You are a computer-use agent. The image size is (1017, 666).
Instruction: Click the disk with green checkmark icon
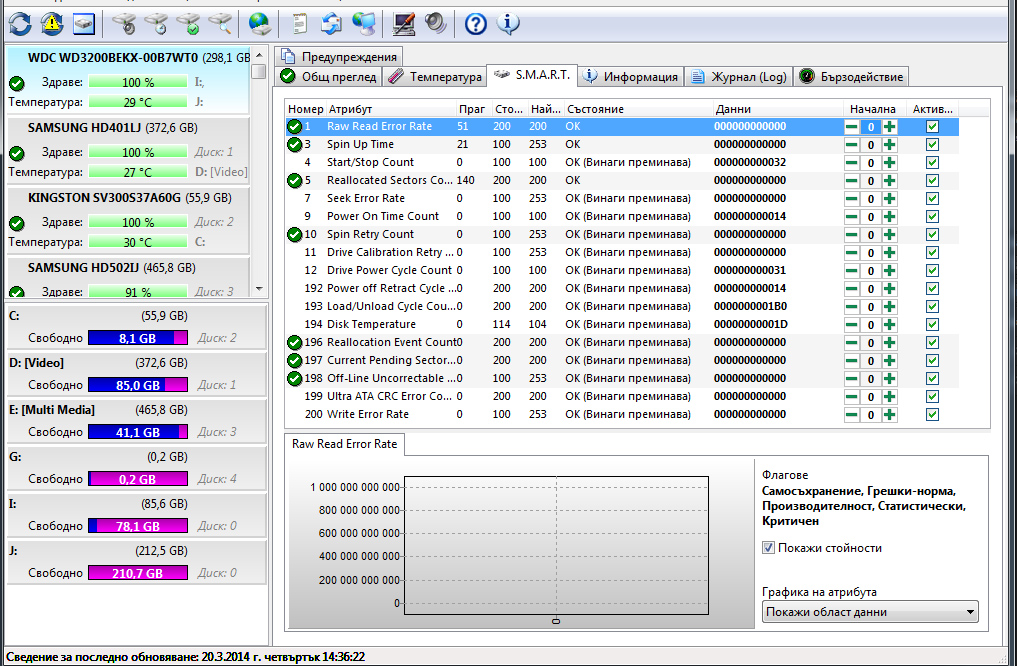(x=189, y=24)
